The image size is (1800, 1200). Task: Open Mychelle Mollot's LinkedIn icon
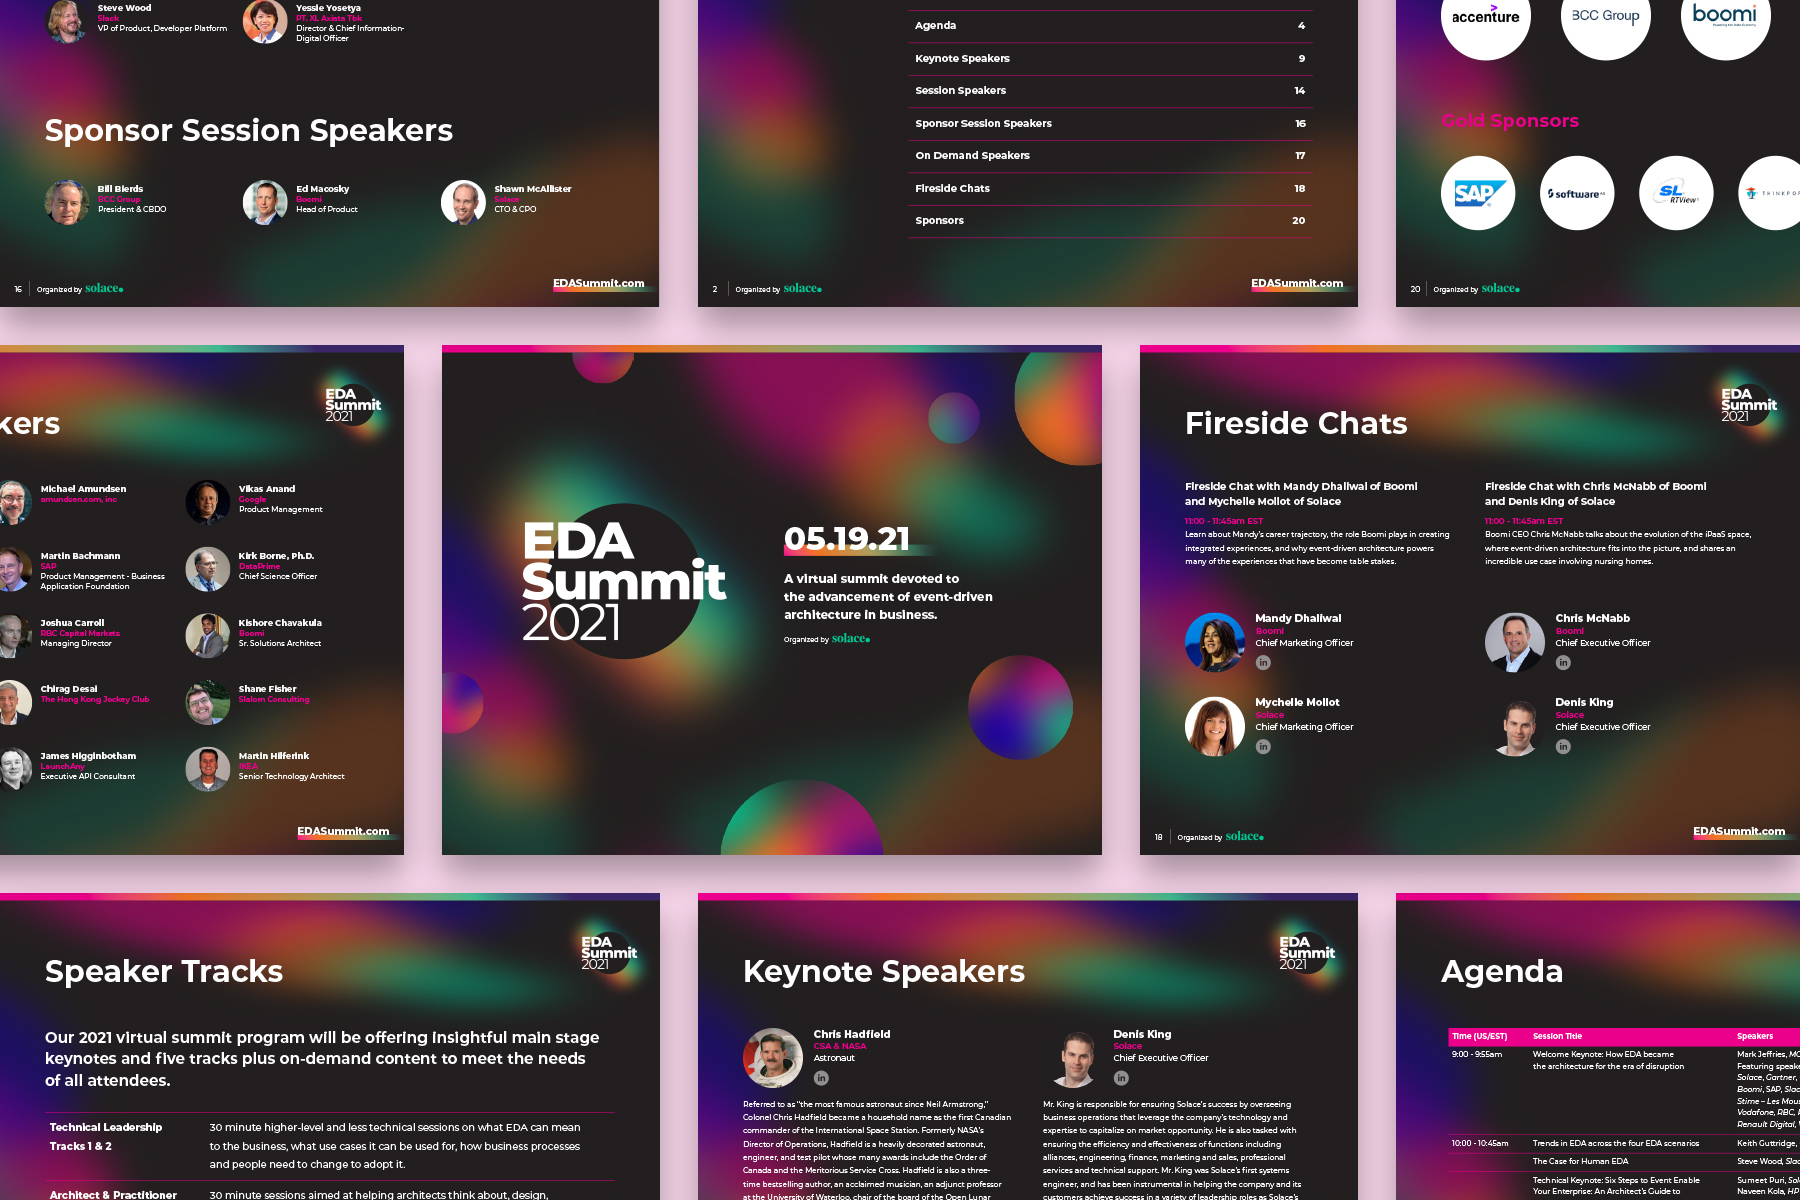[x=1263, y=747]
